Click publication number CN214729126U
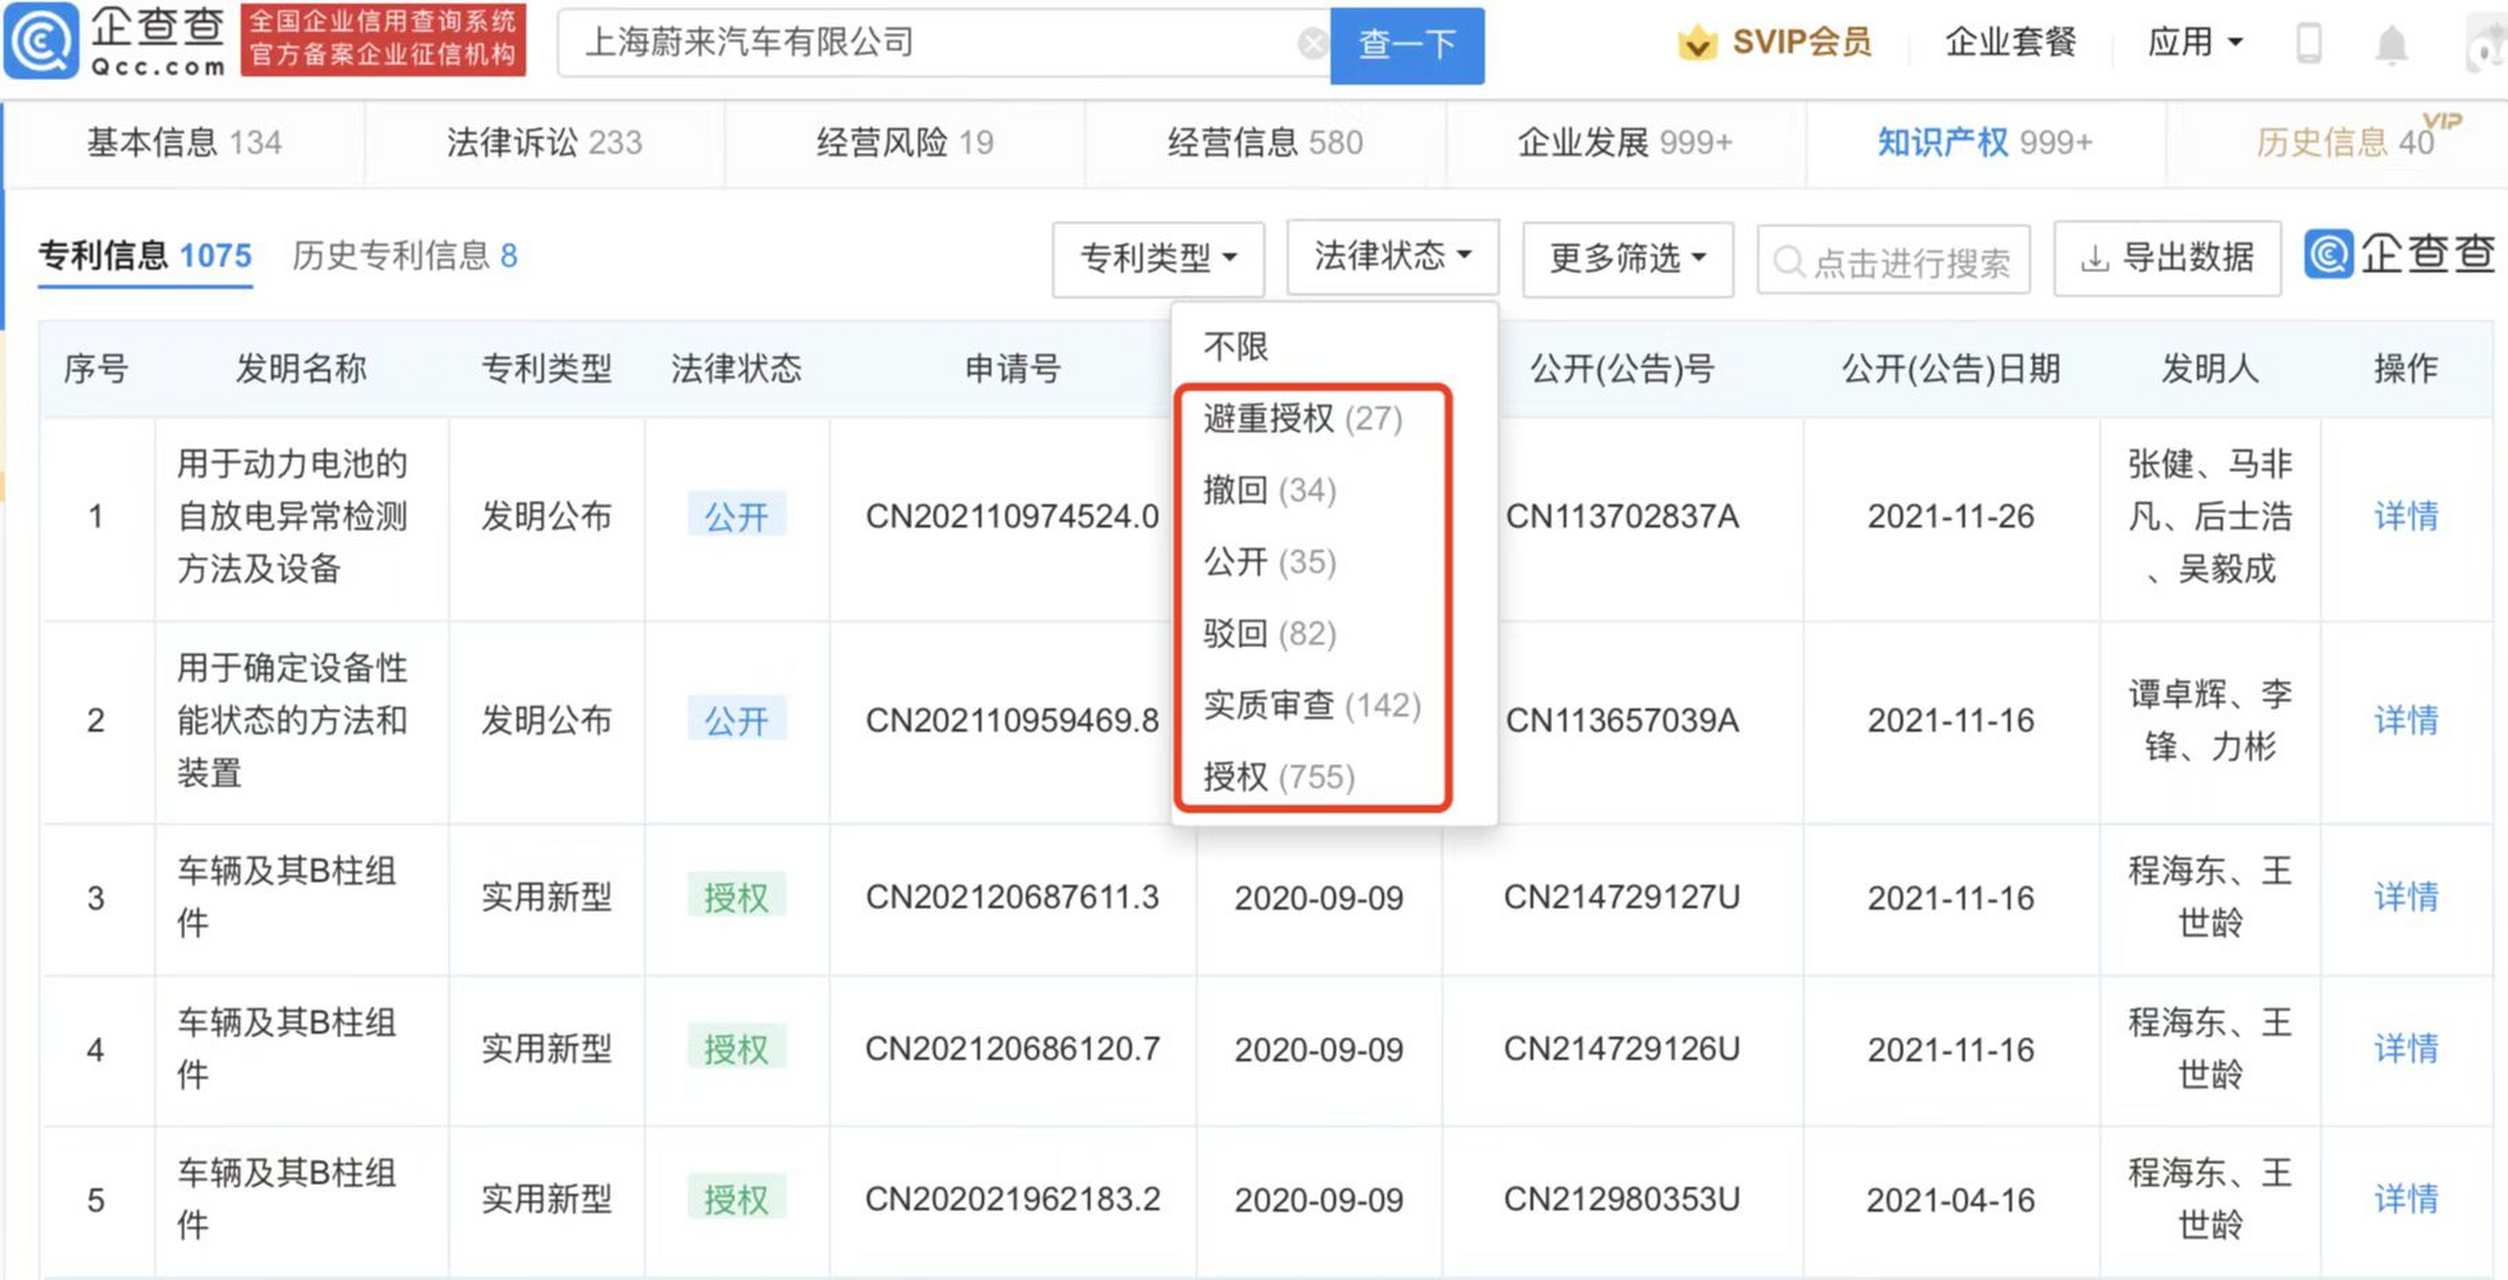Screen dimensions: 2508x1280 [1622, 1049]
